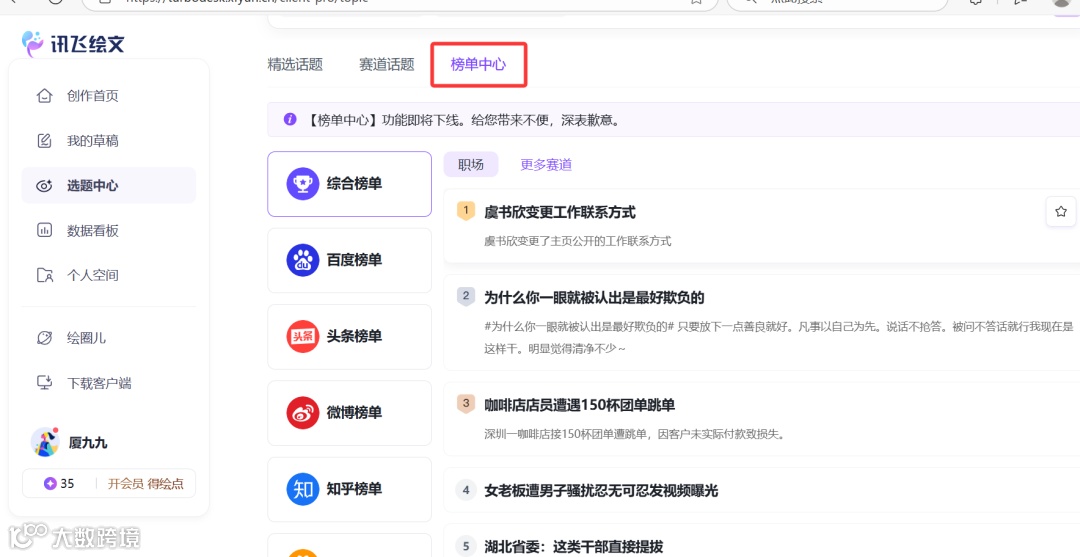
Task: Click the browser address bar
Action: point(399,2)
